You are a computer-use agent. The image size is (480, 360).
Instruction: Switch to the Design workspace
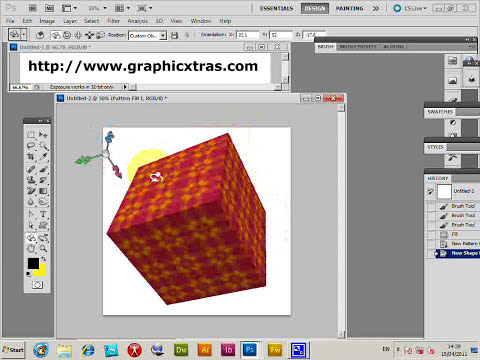point(315,8)
